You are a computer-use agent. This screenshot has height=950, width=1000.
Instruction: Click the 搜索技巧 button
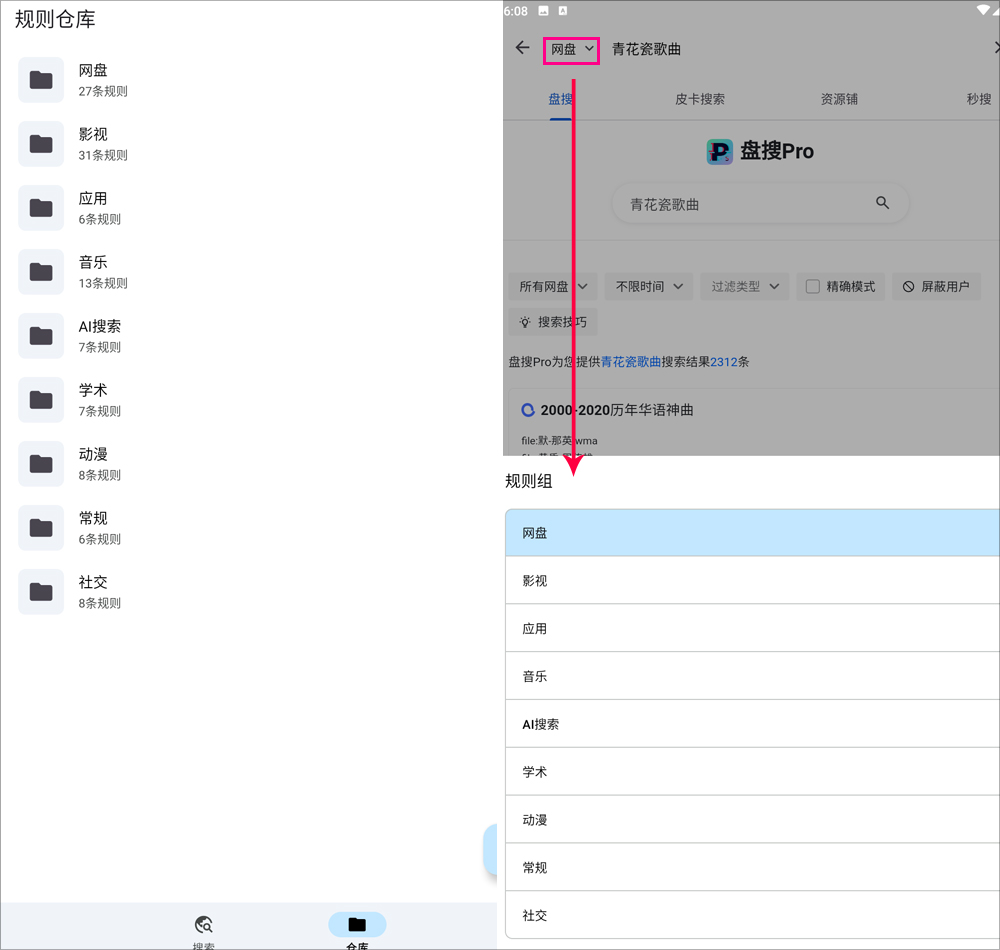(x=553, y=322)
